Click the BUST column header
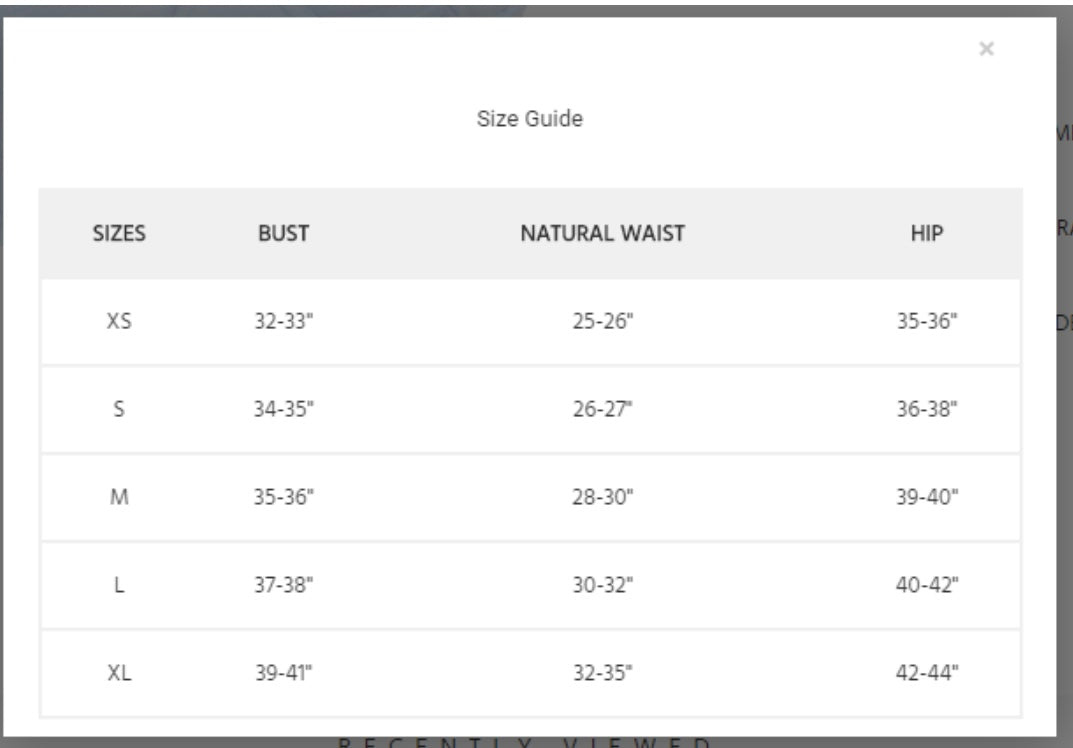Viewport: 1073px width, 748px height. coord(284,234)
